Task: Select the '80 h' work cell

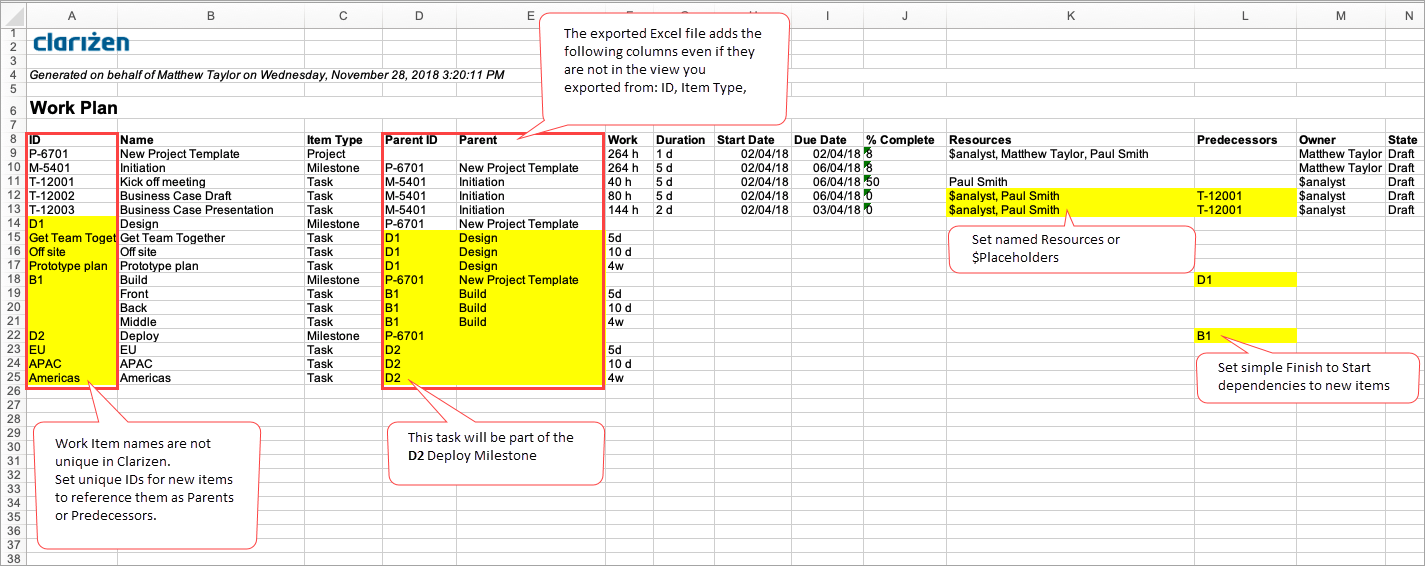Action: point(629,196)
